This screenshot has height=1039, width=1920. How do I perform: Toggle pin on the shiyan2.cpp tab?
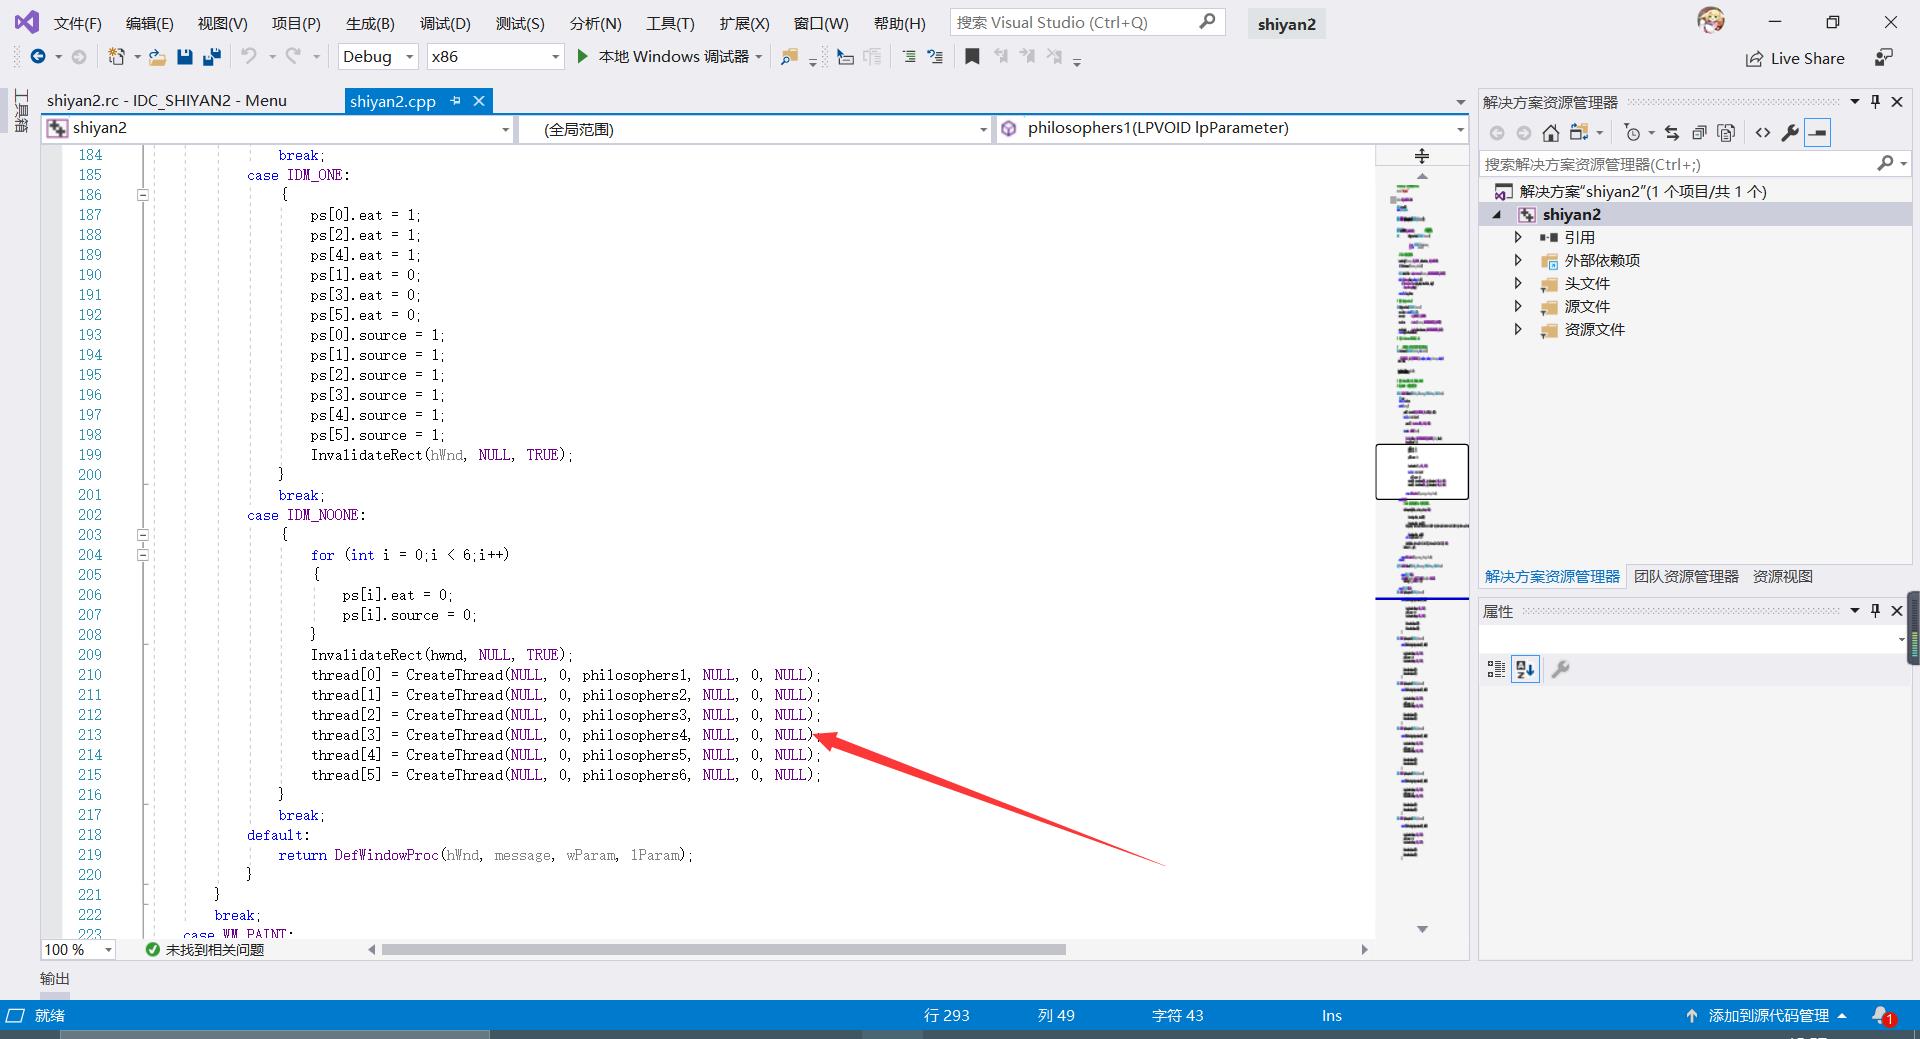[x=456, y=101]
